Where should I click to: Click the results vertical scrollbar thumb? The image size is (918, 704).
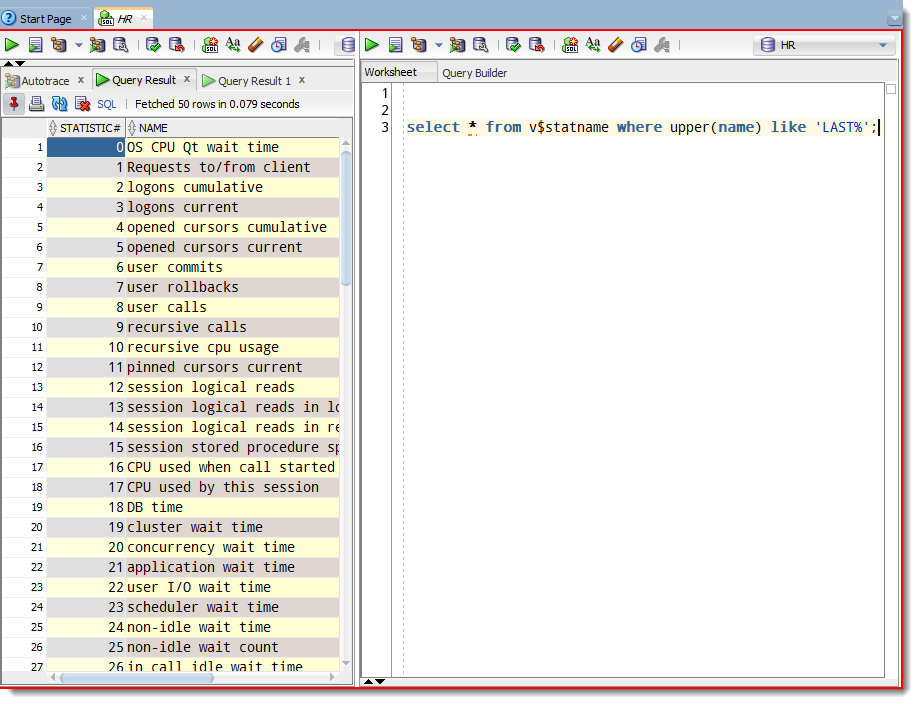(346, 218)
